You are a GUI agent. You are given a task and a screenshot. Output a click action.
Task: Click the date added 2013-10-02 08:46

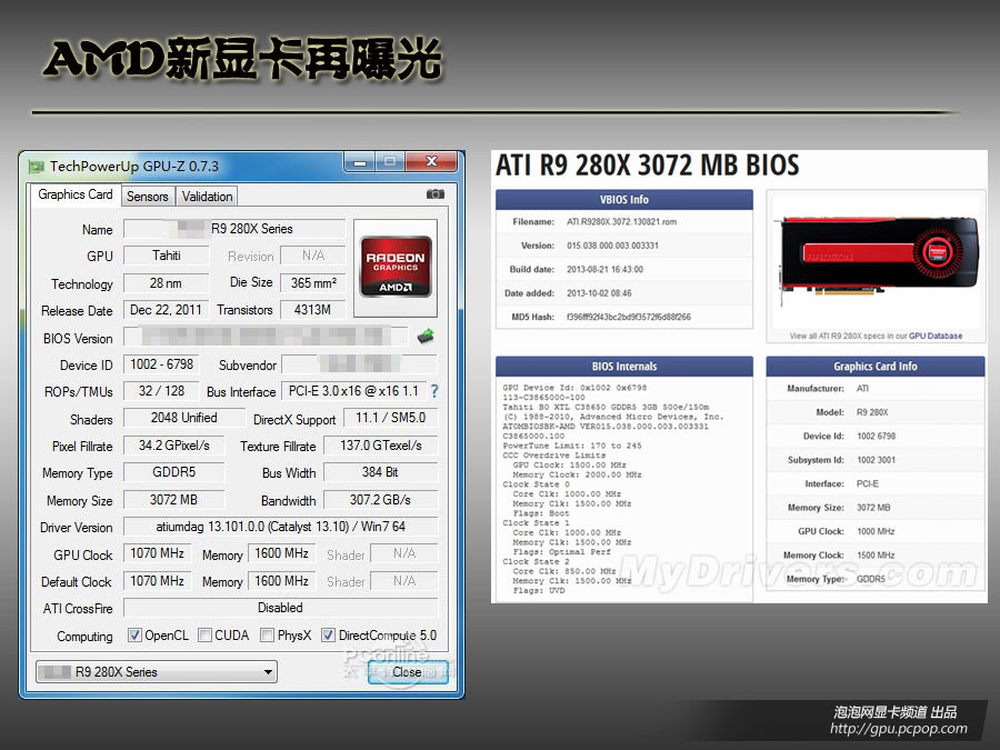pyautogui.click(x=599, y=293)
